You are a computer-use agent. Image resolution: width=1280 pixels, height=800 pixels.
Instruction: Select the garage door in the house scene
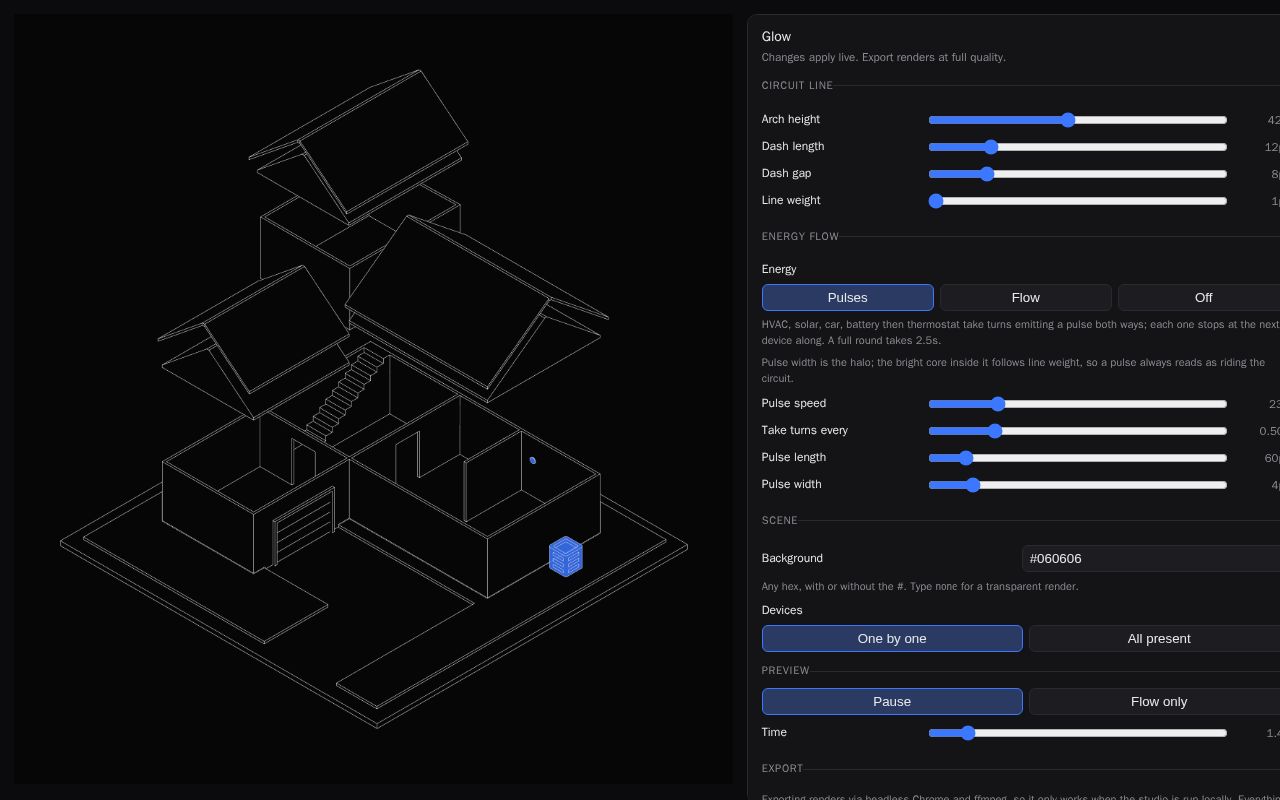click(304, 527)
